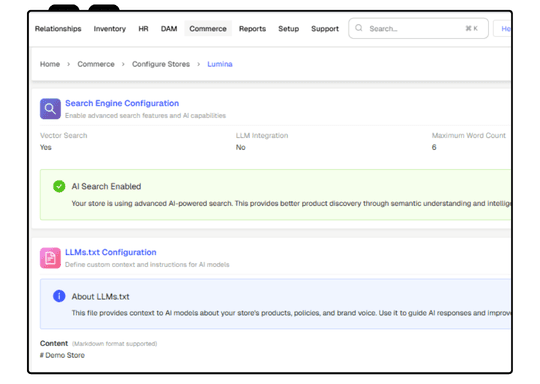Click the magnifier icon in search box
This screenshot has width=540, height=384.
(x=359, y=28)
